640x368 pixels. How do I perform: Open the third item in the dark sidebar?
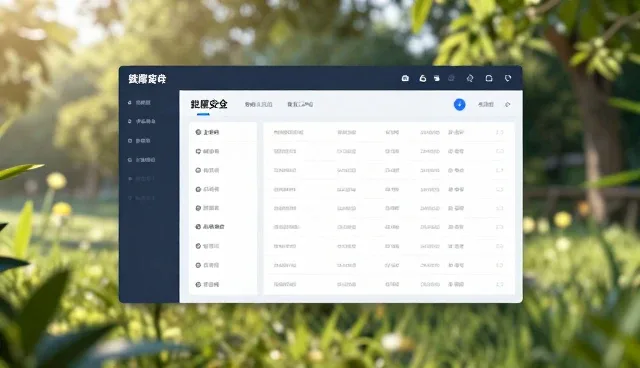139,140
